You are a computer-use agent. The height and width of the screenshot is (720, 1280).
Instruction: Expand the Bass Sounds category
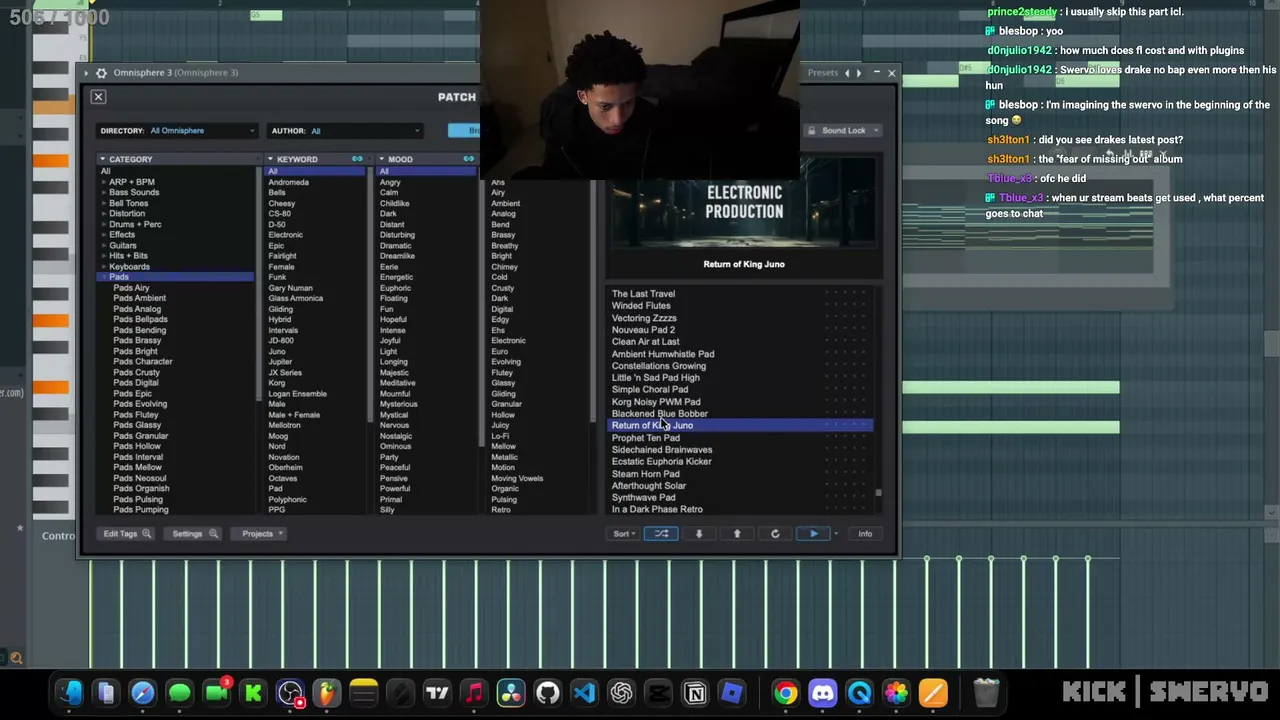pos(104,193)
